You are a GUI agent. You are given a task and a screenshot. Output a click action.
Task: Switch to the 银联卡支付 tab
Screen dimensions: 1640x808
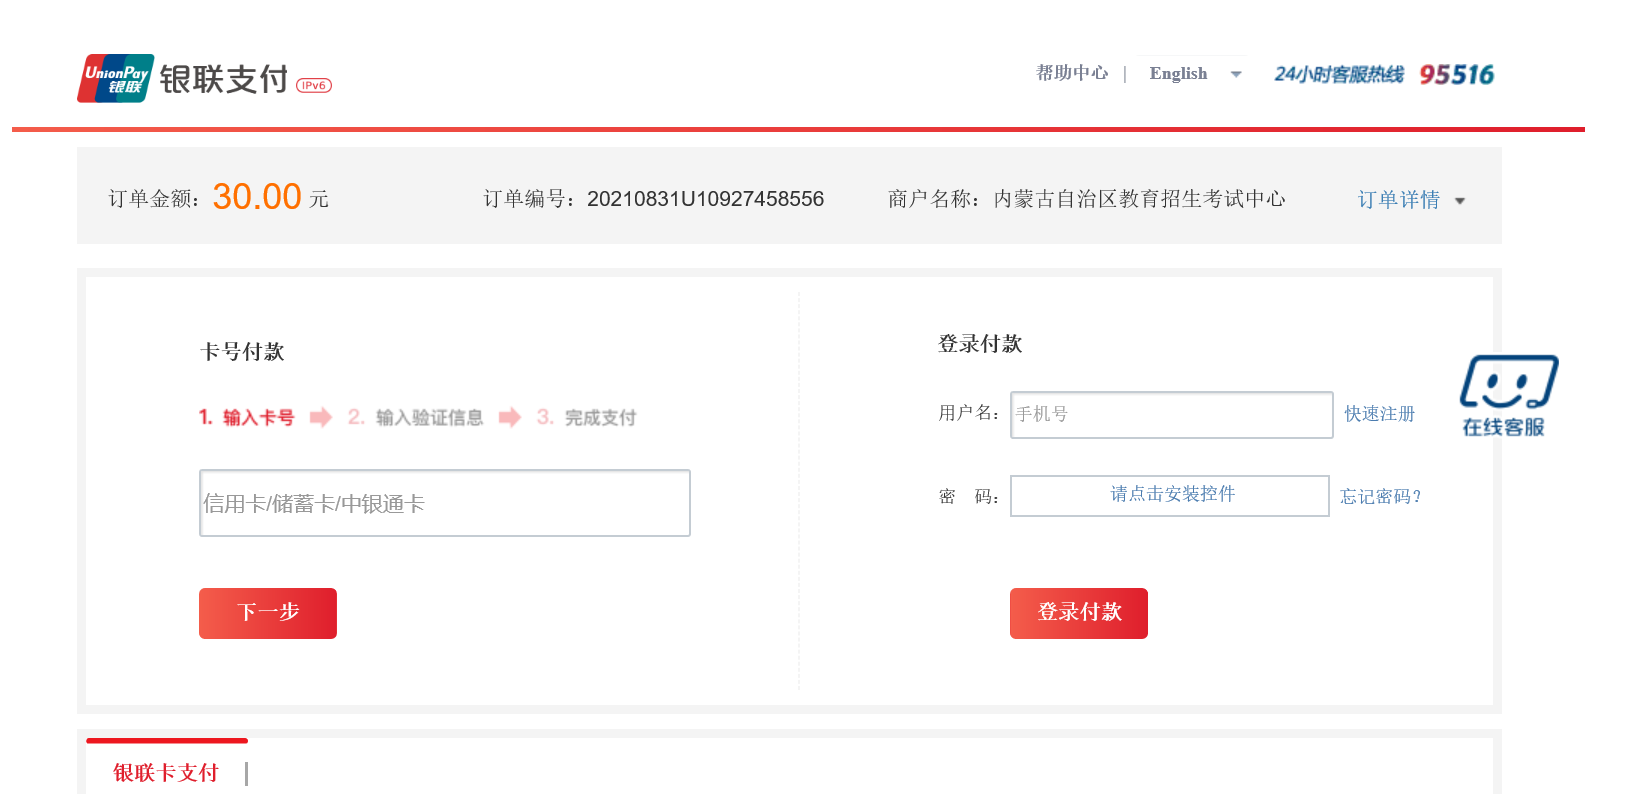point(166,772)
